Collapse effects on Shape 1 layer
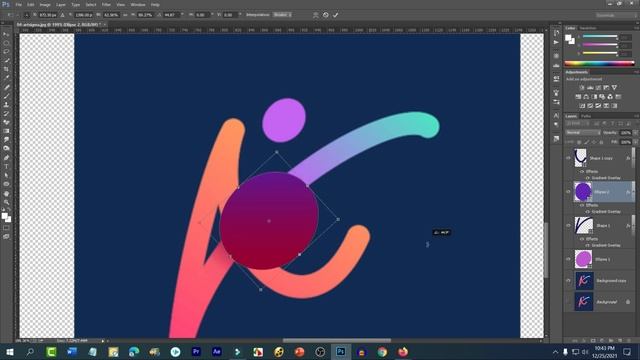Screen dimensions: 640x360 click(632, 225)
